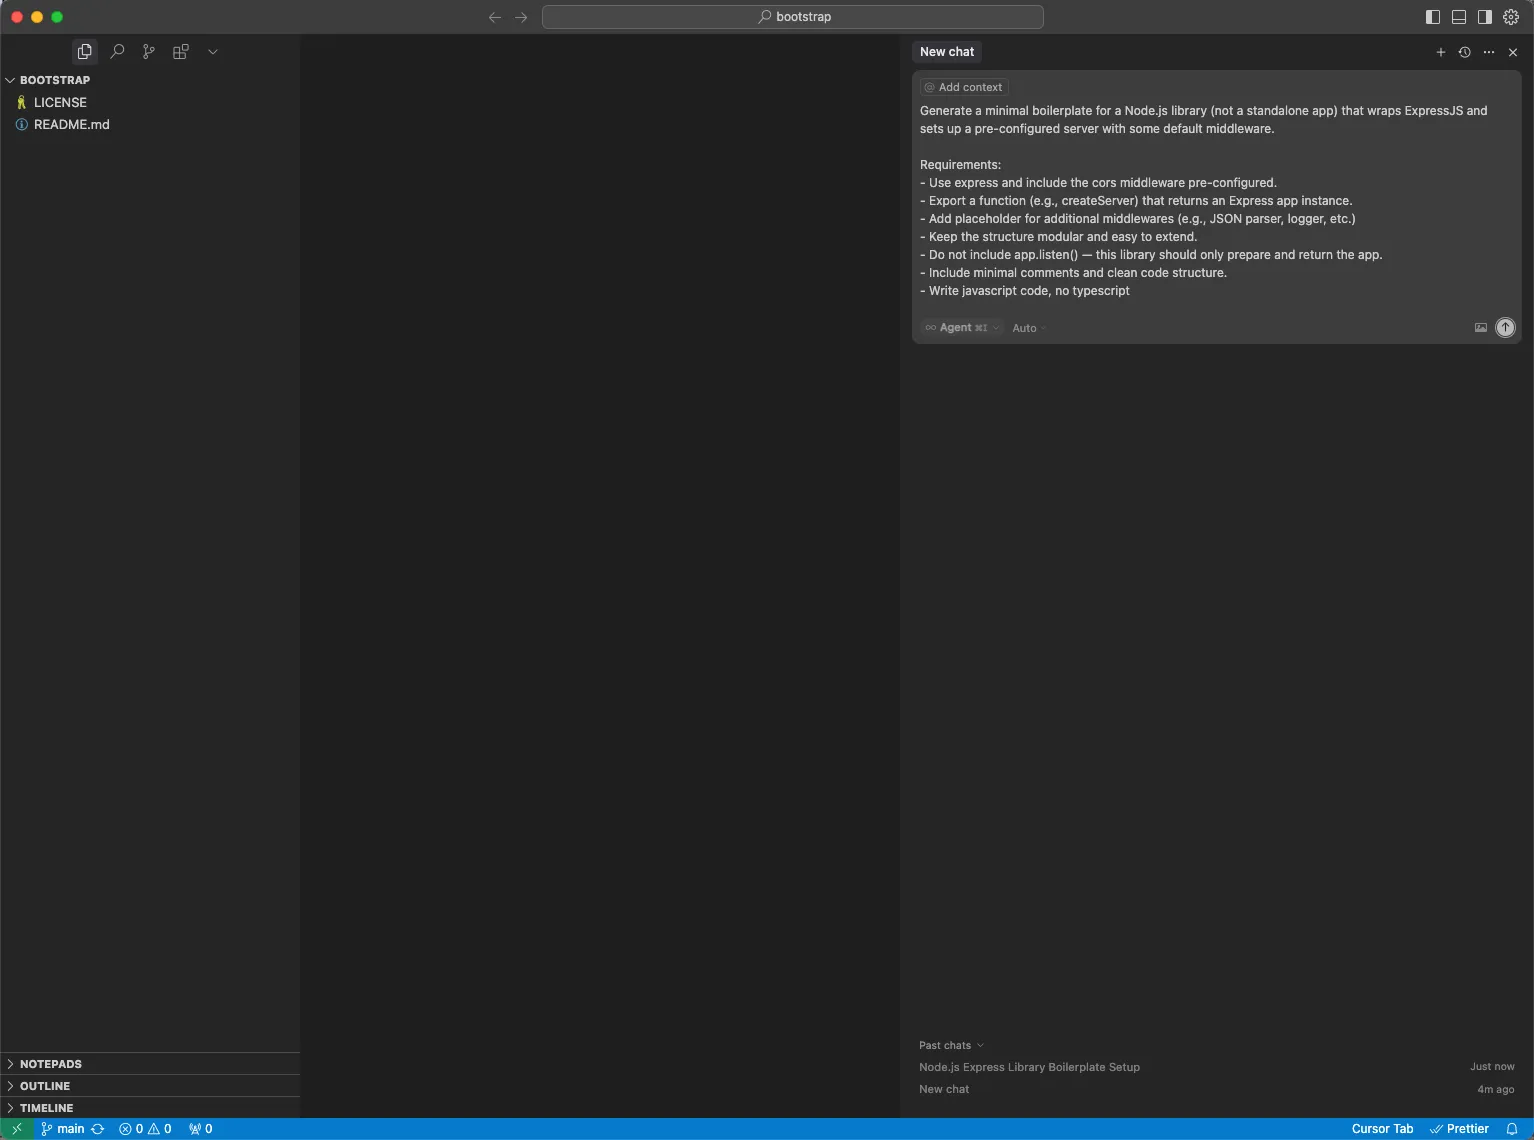Open the Extensions view icon

coord(181,52)
